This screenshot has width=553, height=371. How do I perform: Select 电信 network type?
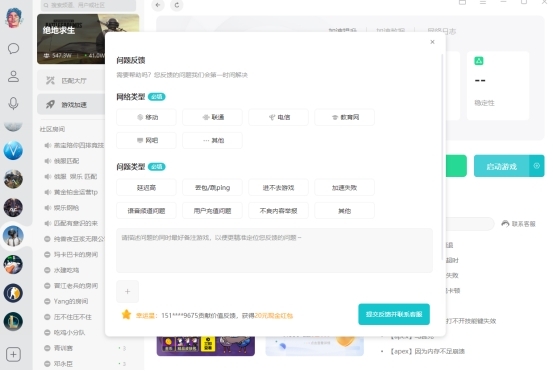[278, 117]
